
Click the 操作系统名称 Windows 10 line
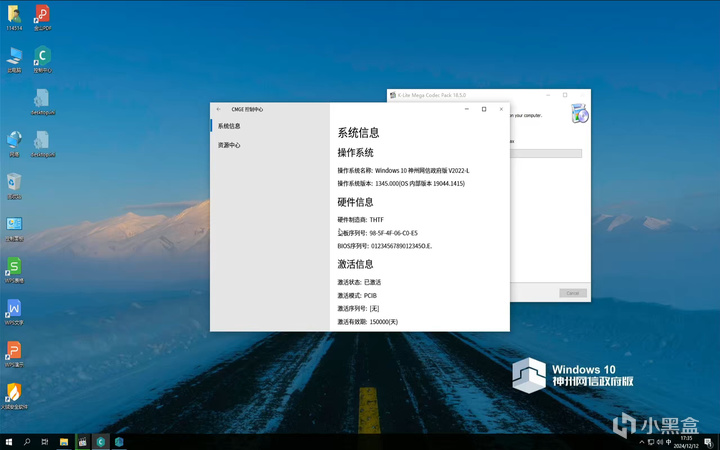(403, 170)
